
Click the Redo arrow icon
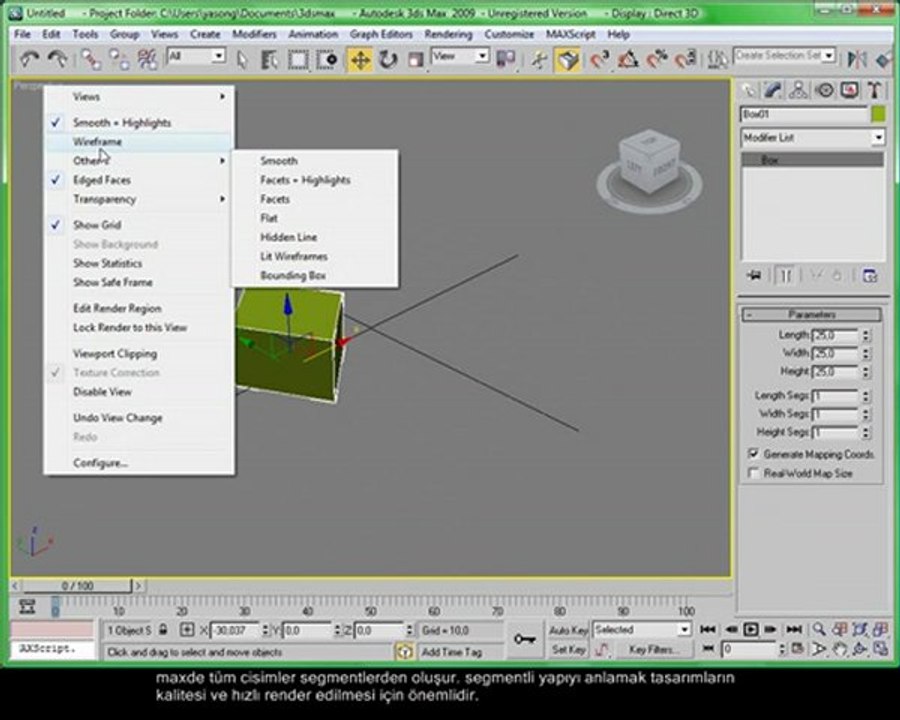[x=57, y=59]
